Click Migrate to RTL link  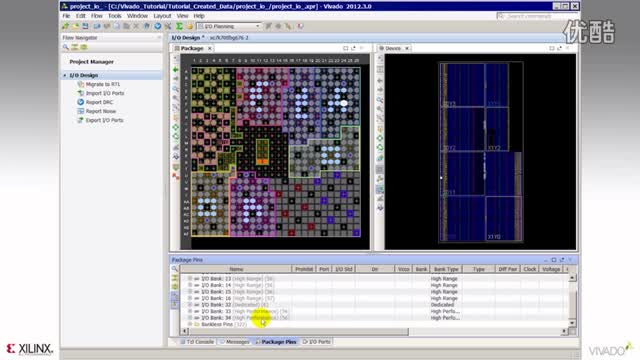[x=103, y=84]
